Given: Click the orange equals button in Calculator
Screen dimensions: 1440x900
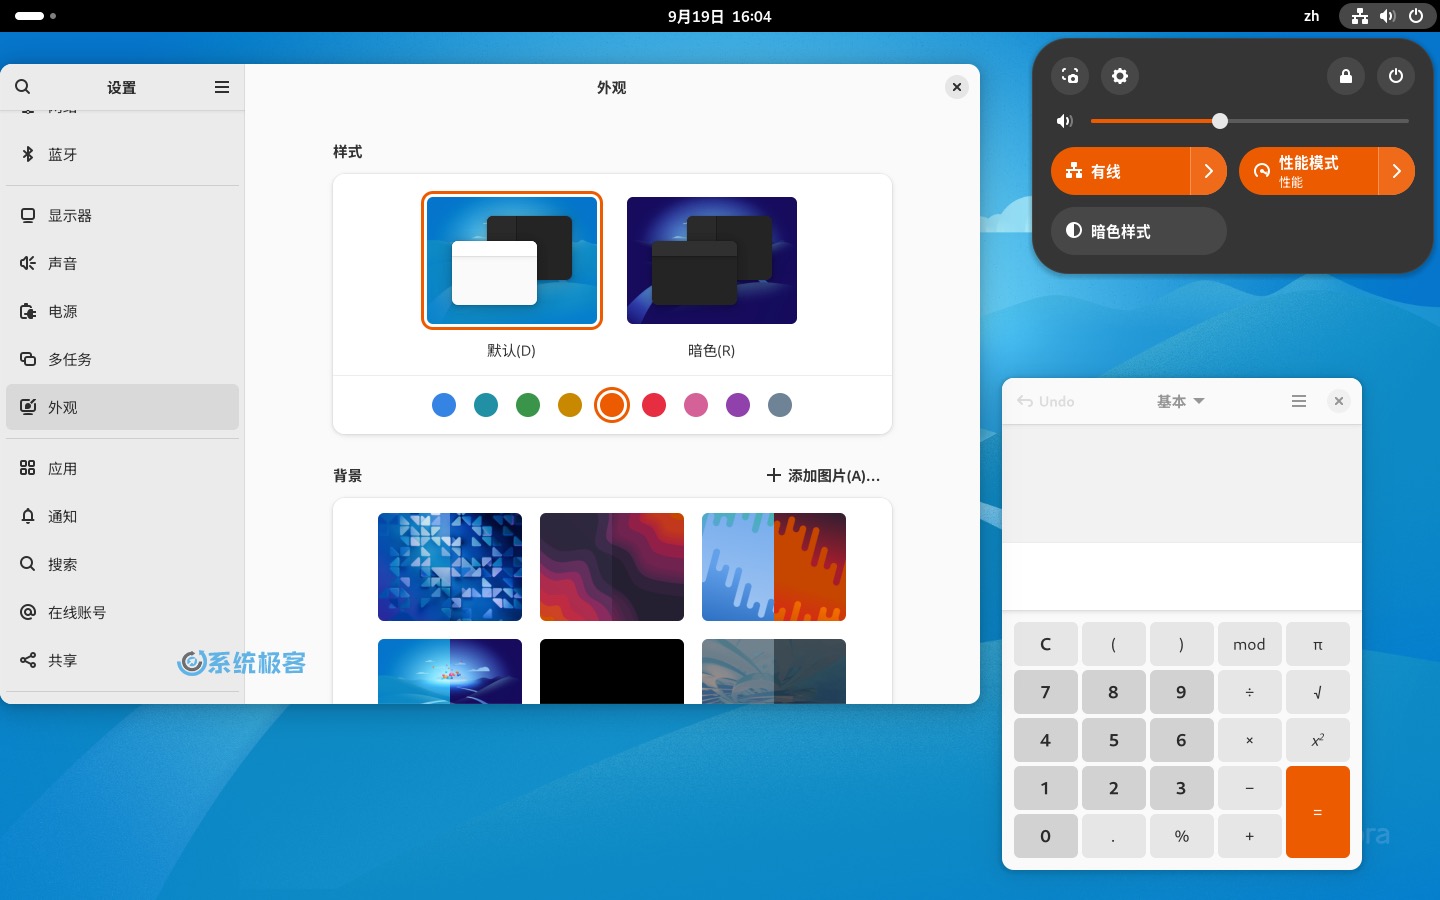Looking at the screenshot, I should click(x=1318, y=812).
